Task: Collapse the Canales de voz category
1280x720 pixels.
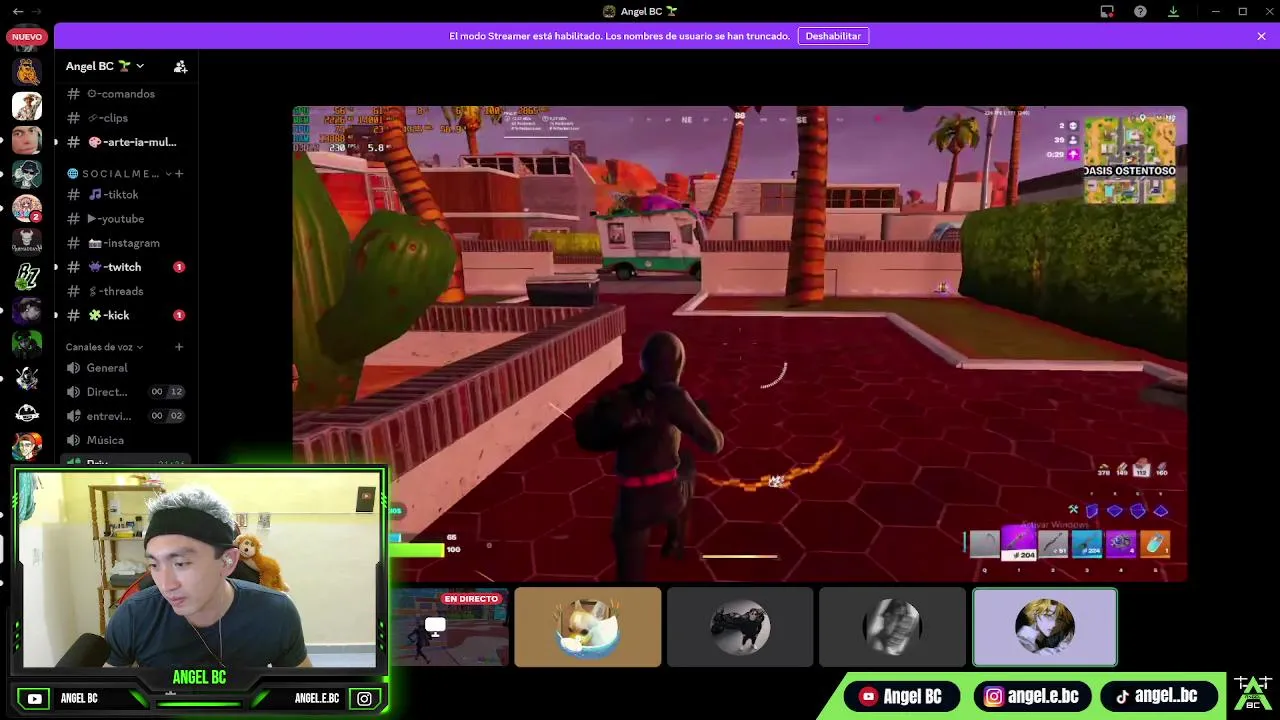Action: coord(104,347)
